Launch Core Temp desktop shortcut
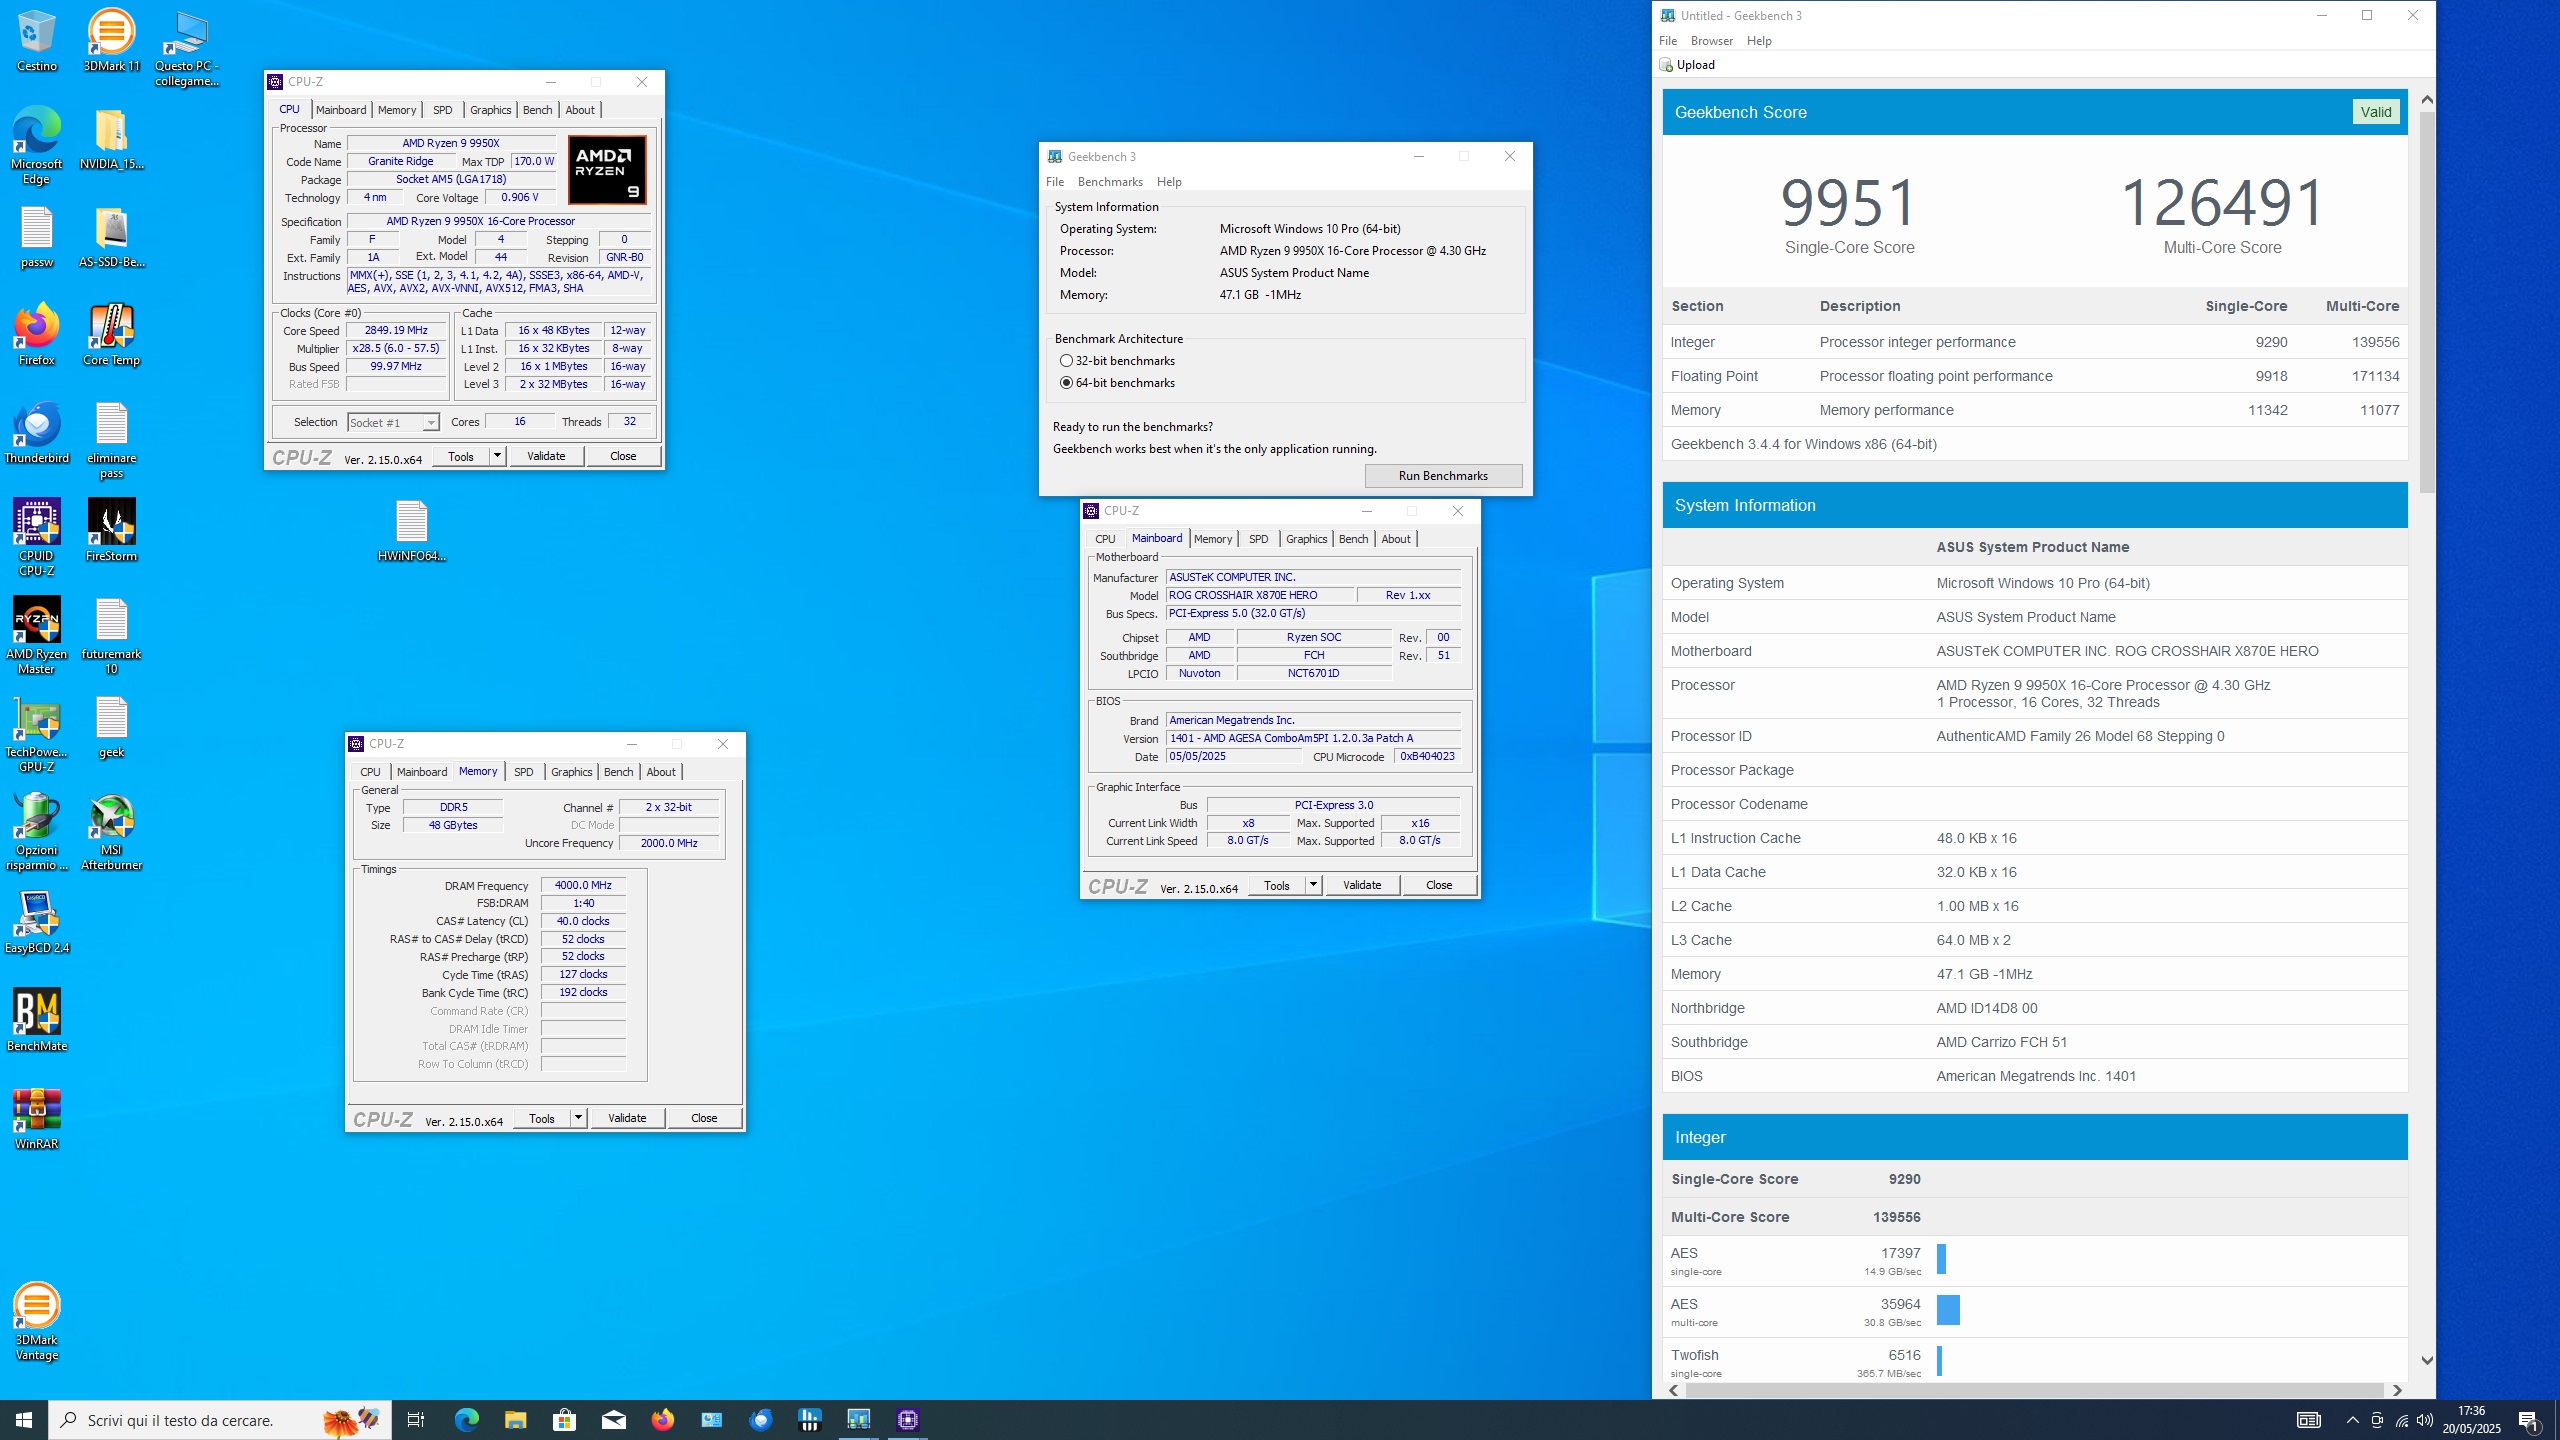Viewport: 2560px width, 1440px height. [x=111, y=335]
